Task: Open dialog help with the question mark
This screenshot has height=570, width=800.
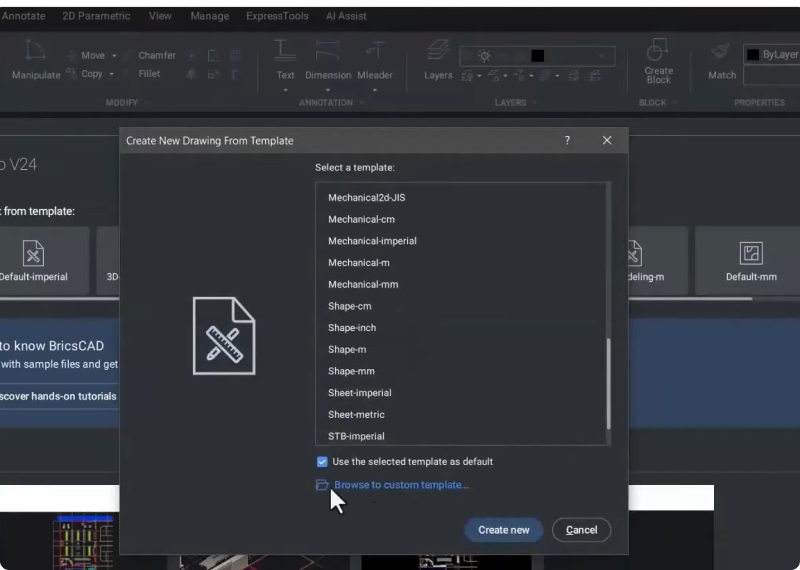Action: click(567, 140)
